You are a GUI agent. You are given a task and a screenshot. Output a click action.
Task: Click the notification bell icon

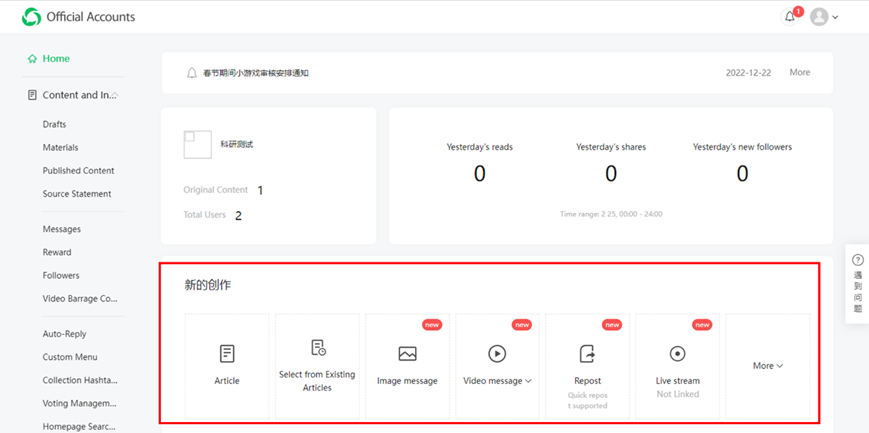pyautogui.click(x=790, y=17)
